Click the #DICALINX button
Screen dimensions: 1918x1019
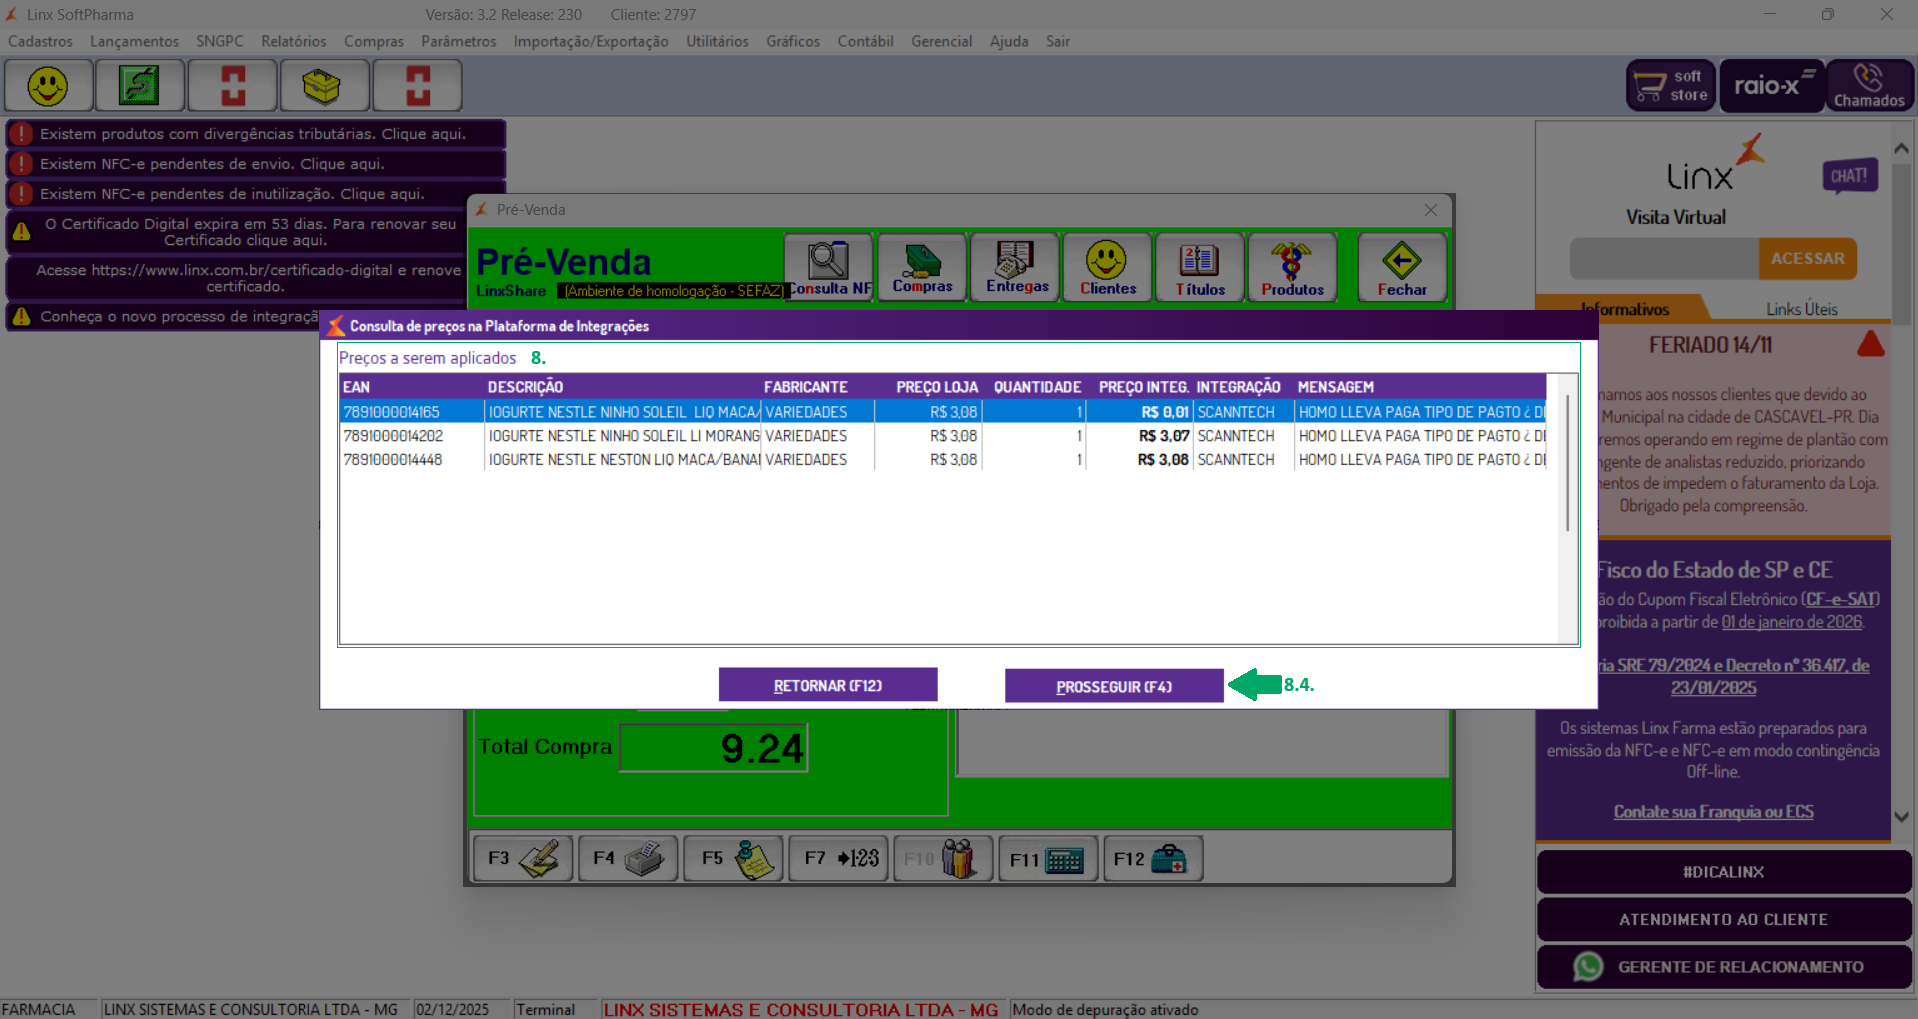coord(1723,872)
